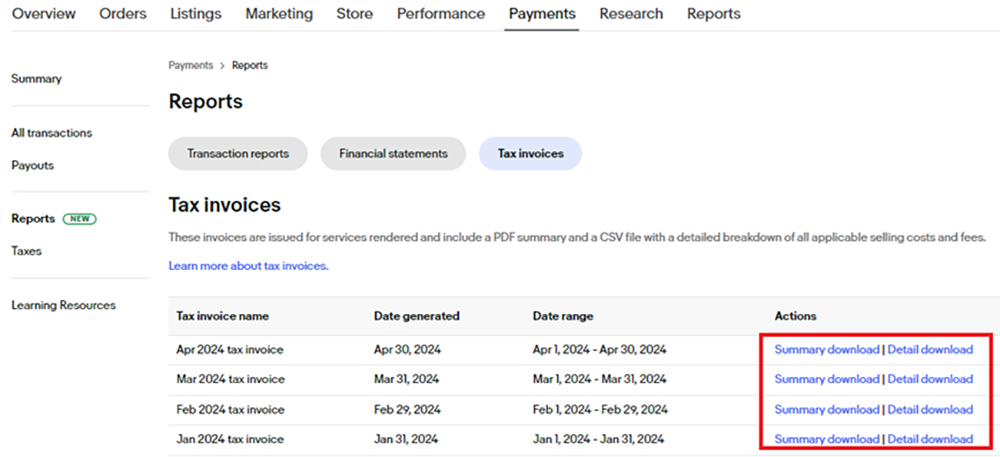Viewport: 1000px width, 457px height.
Task: Select the Tax invoices pill
Action: [531, 154]
